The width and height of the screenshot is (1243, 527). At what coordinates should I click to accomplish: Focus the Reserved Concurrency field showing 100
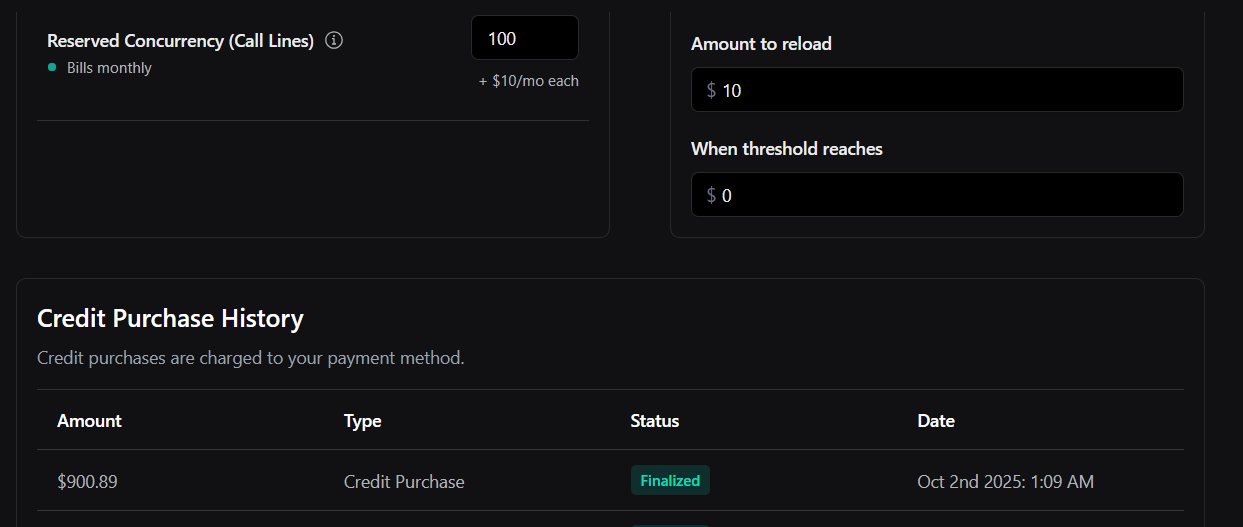click(x=524, y=38)
